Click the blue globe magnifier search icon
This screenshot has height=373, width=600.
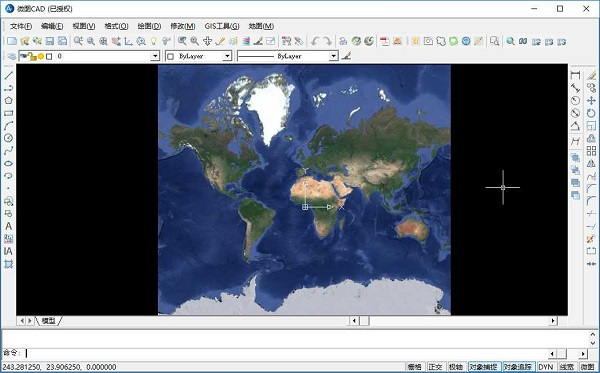[510, 41]
